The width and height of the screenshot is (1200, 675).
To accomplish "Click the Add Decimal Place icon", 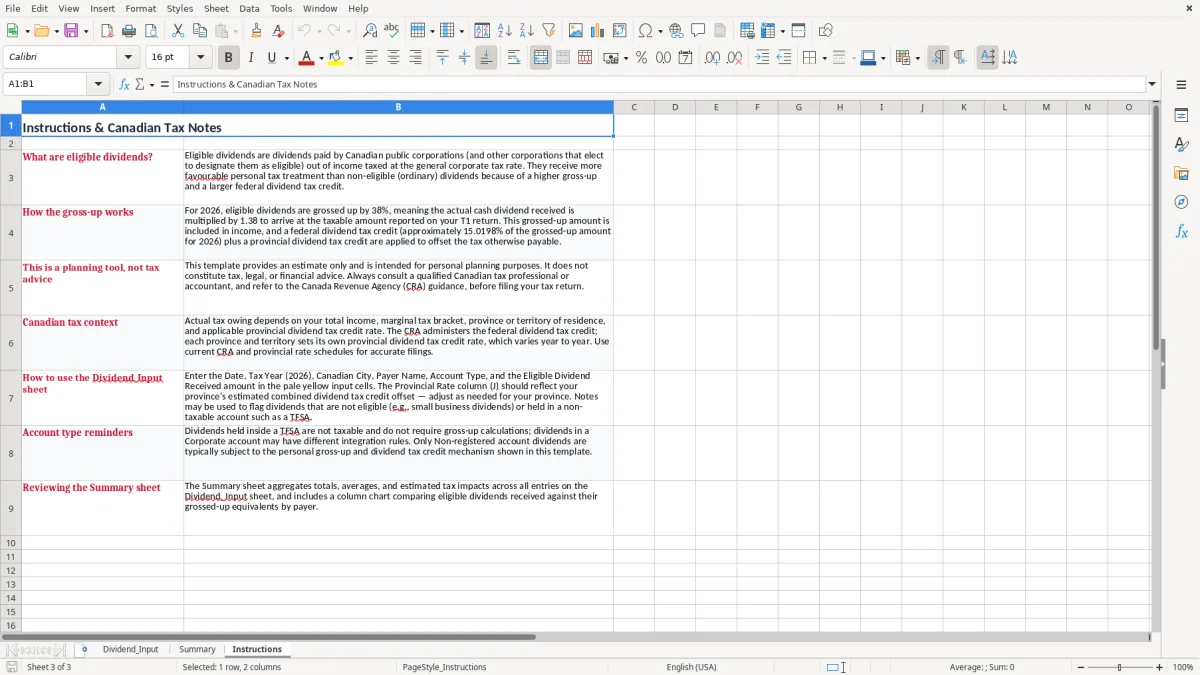I will pos(712,58).
